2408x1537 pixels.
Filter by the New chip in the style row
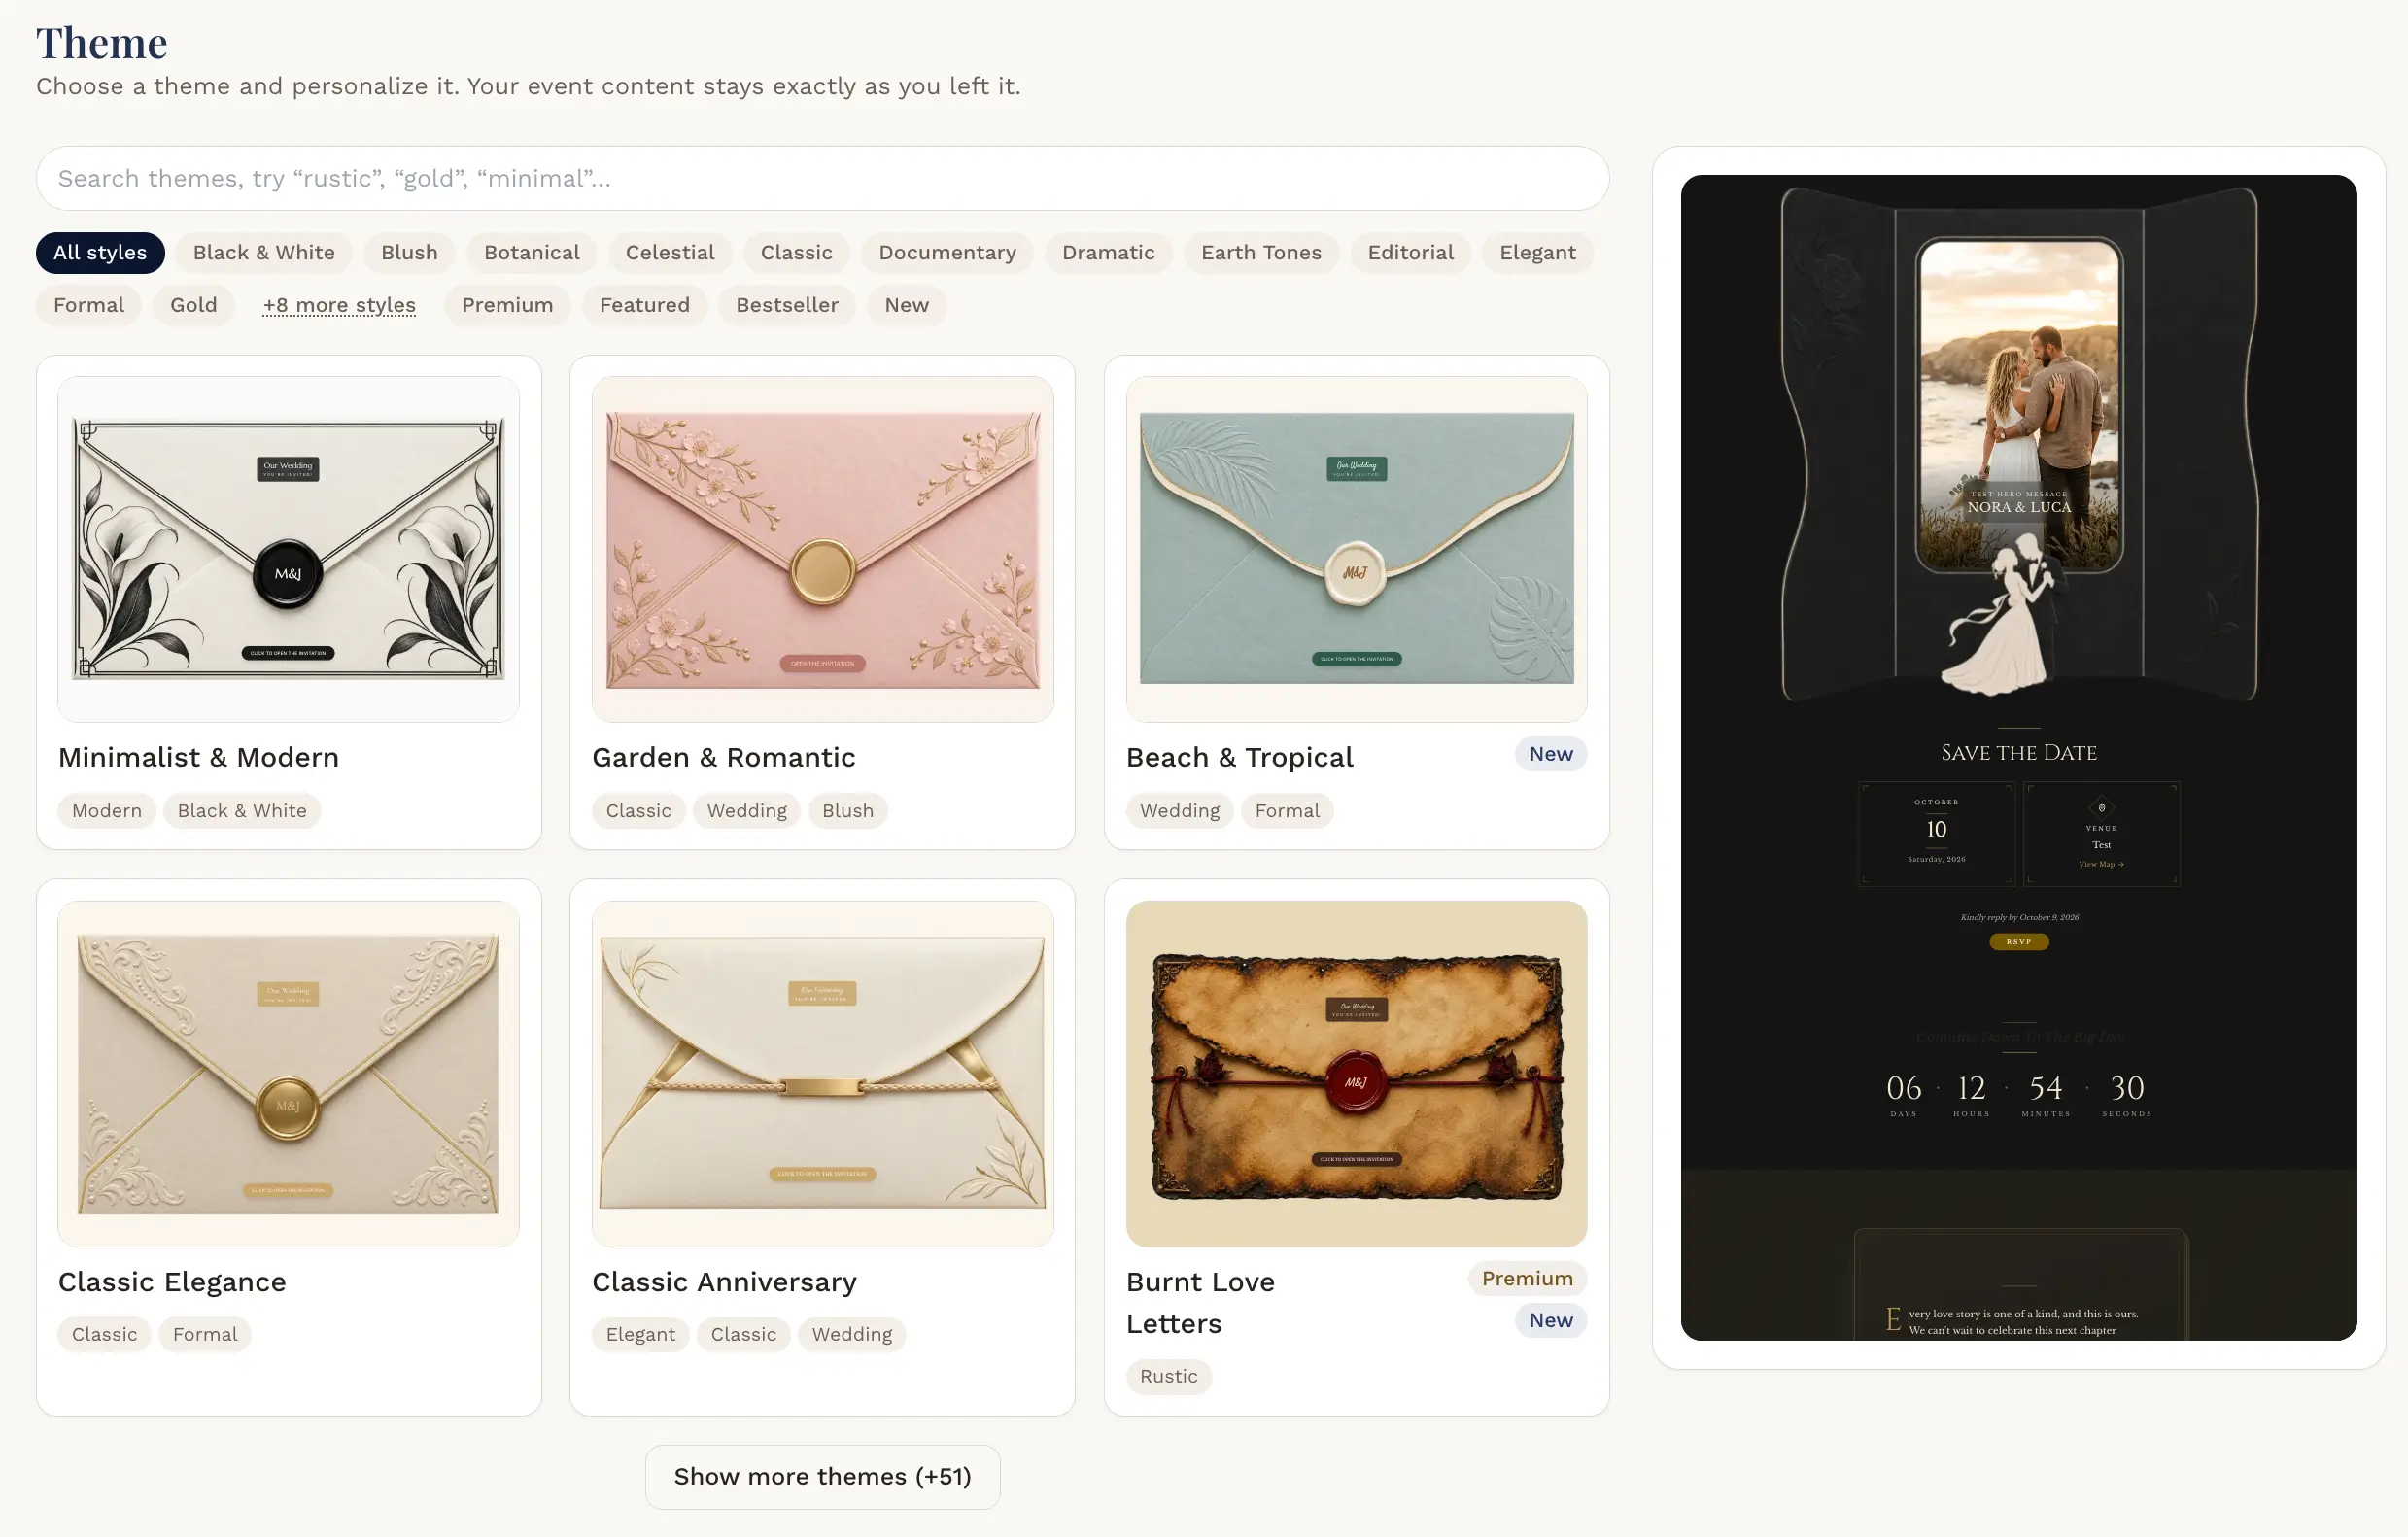(x=906, y=305)
